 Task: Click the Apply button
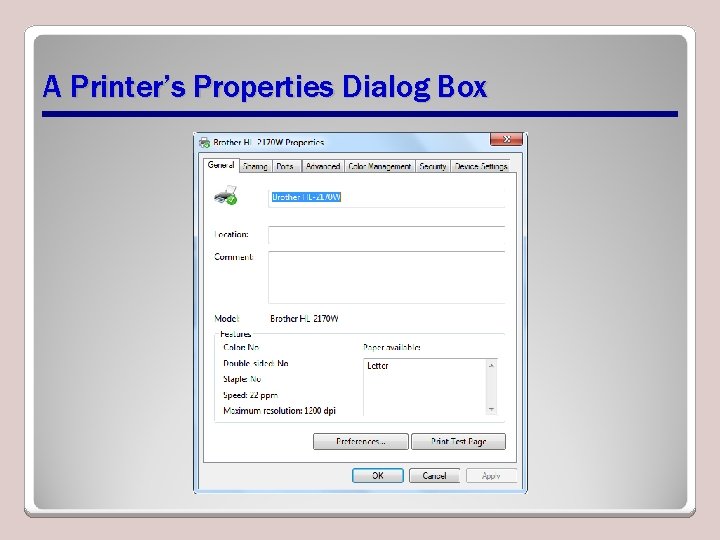click(x=491, y=476)
